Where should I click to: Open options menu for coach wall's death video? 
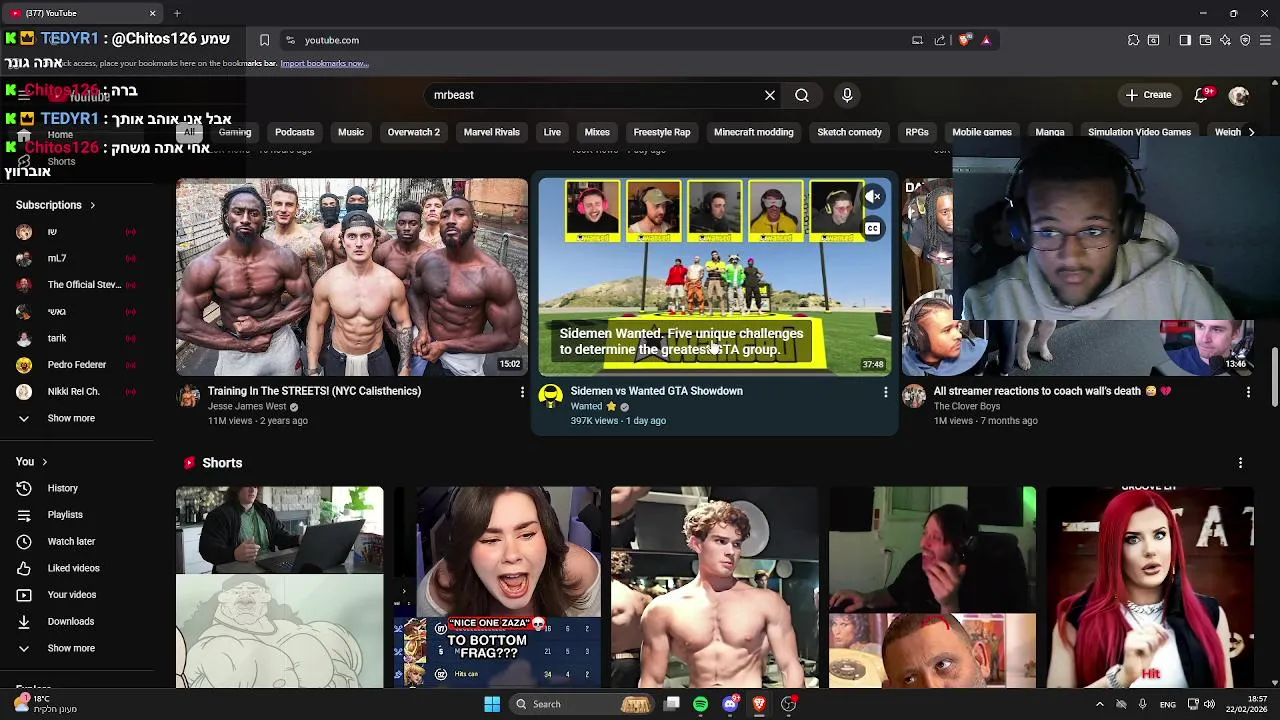coord(1248,393)
